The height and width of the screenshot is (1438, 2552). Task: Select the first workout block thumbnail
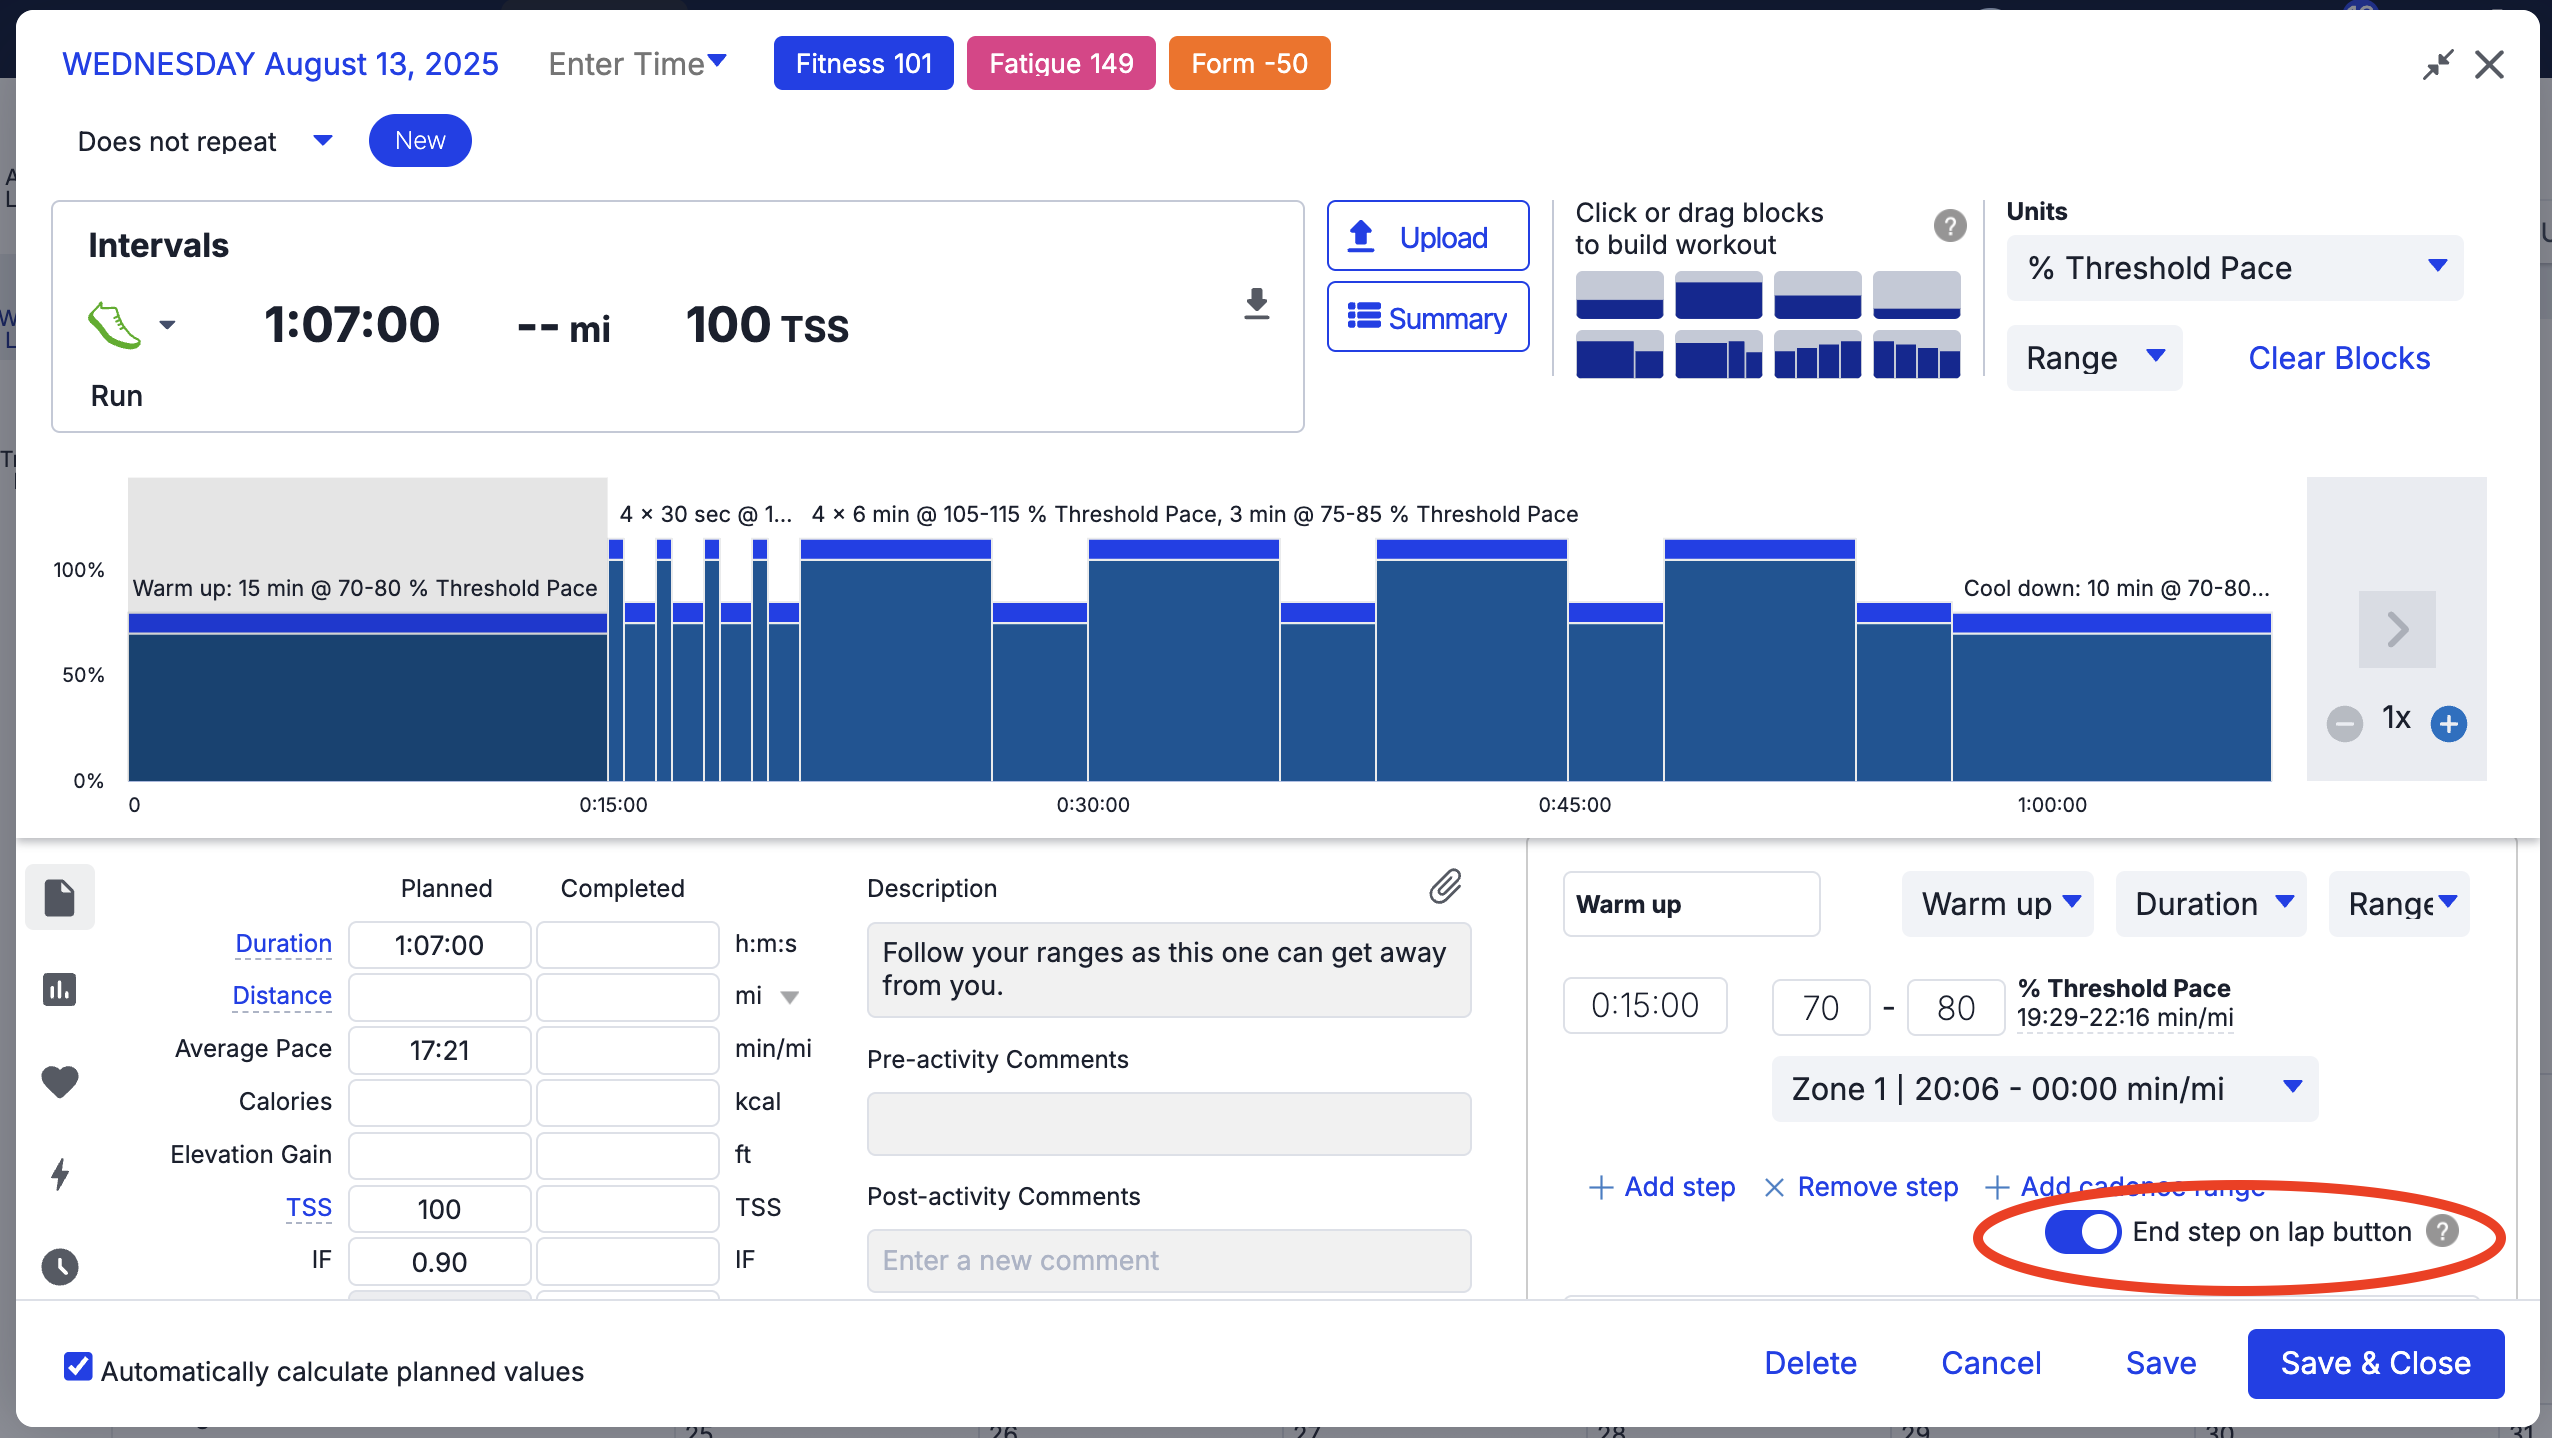click(x=1619, y=296)
